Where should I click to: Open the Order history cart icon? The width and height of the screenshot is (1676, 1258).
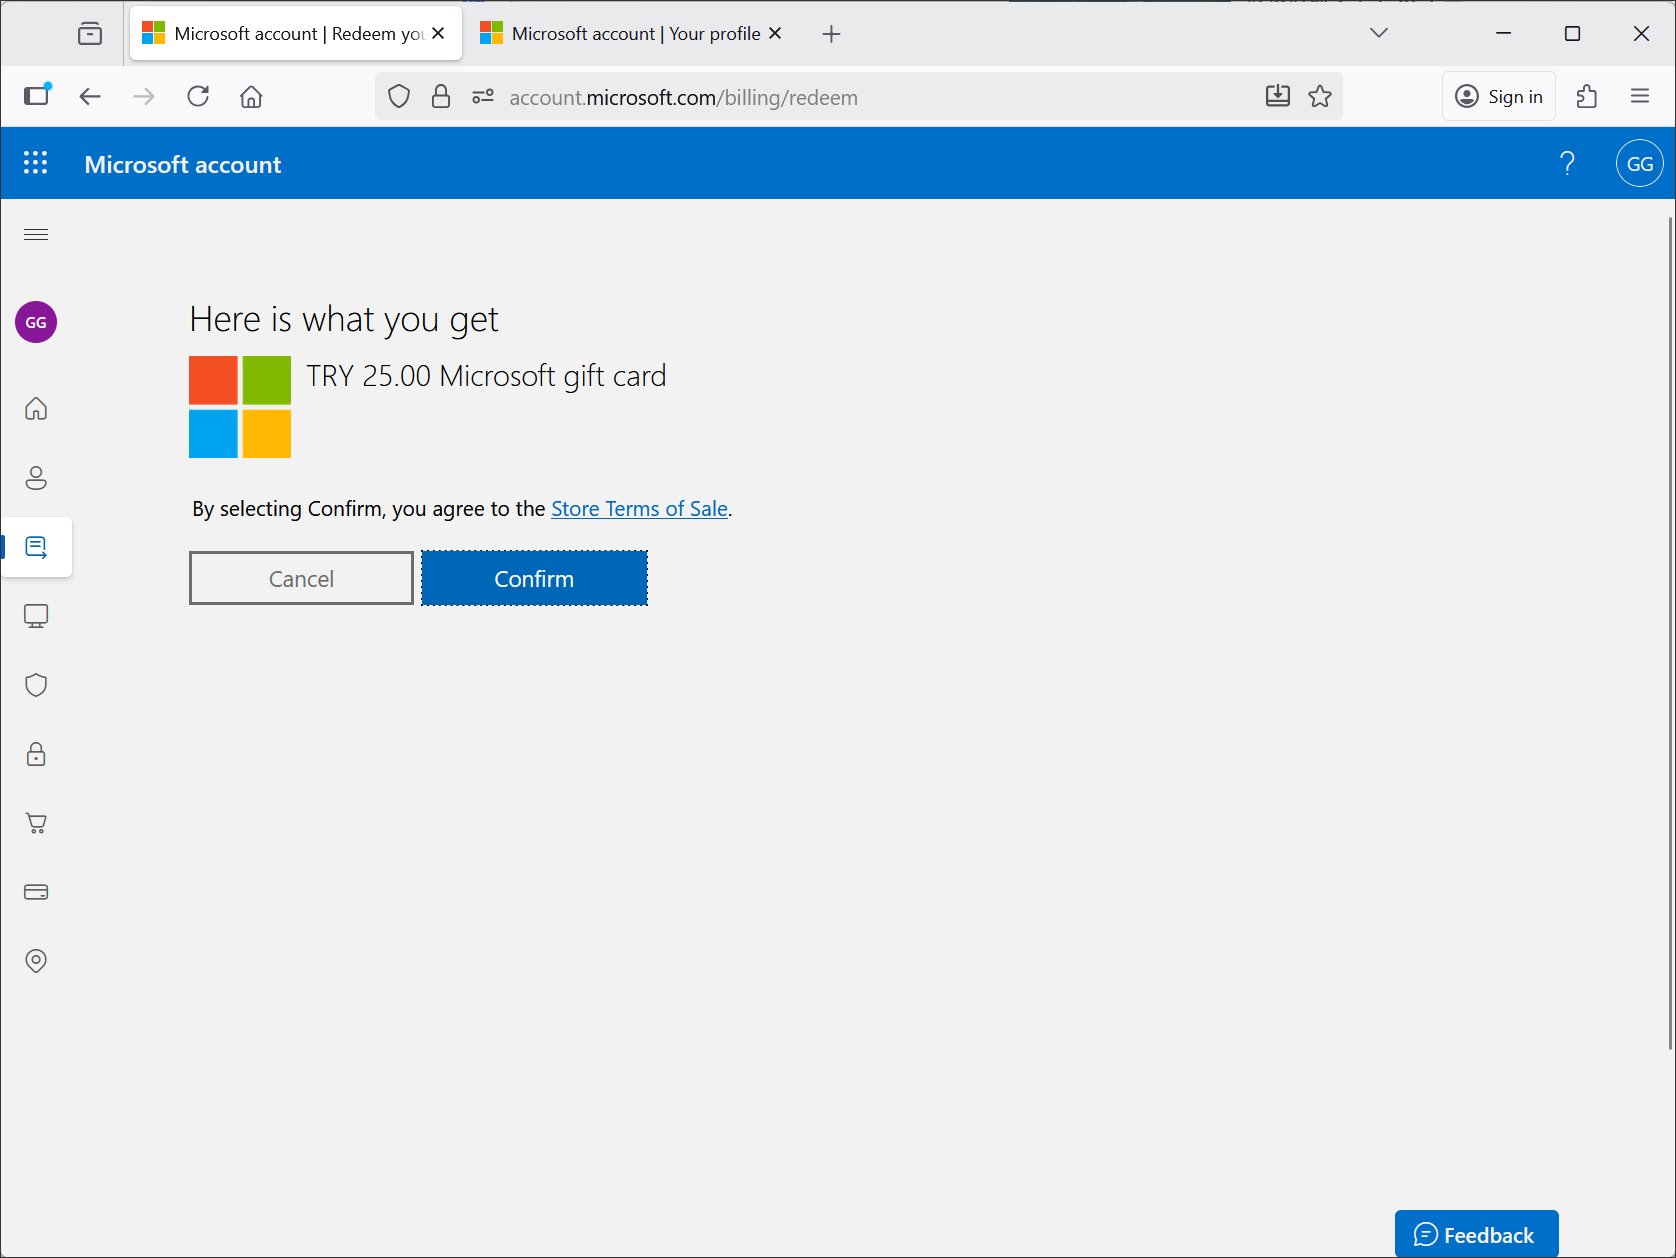36,823
